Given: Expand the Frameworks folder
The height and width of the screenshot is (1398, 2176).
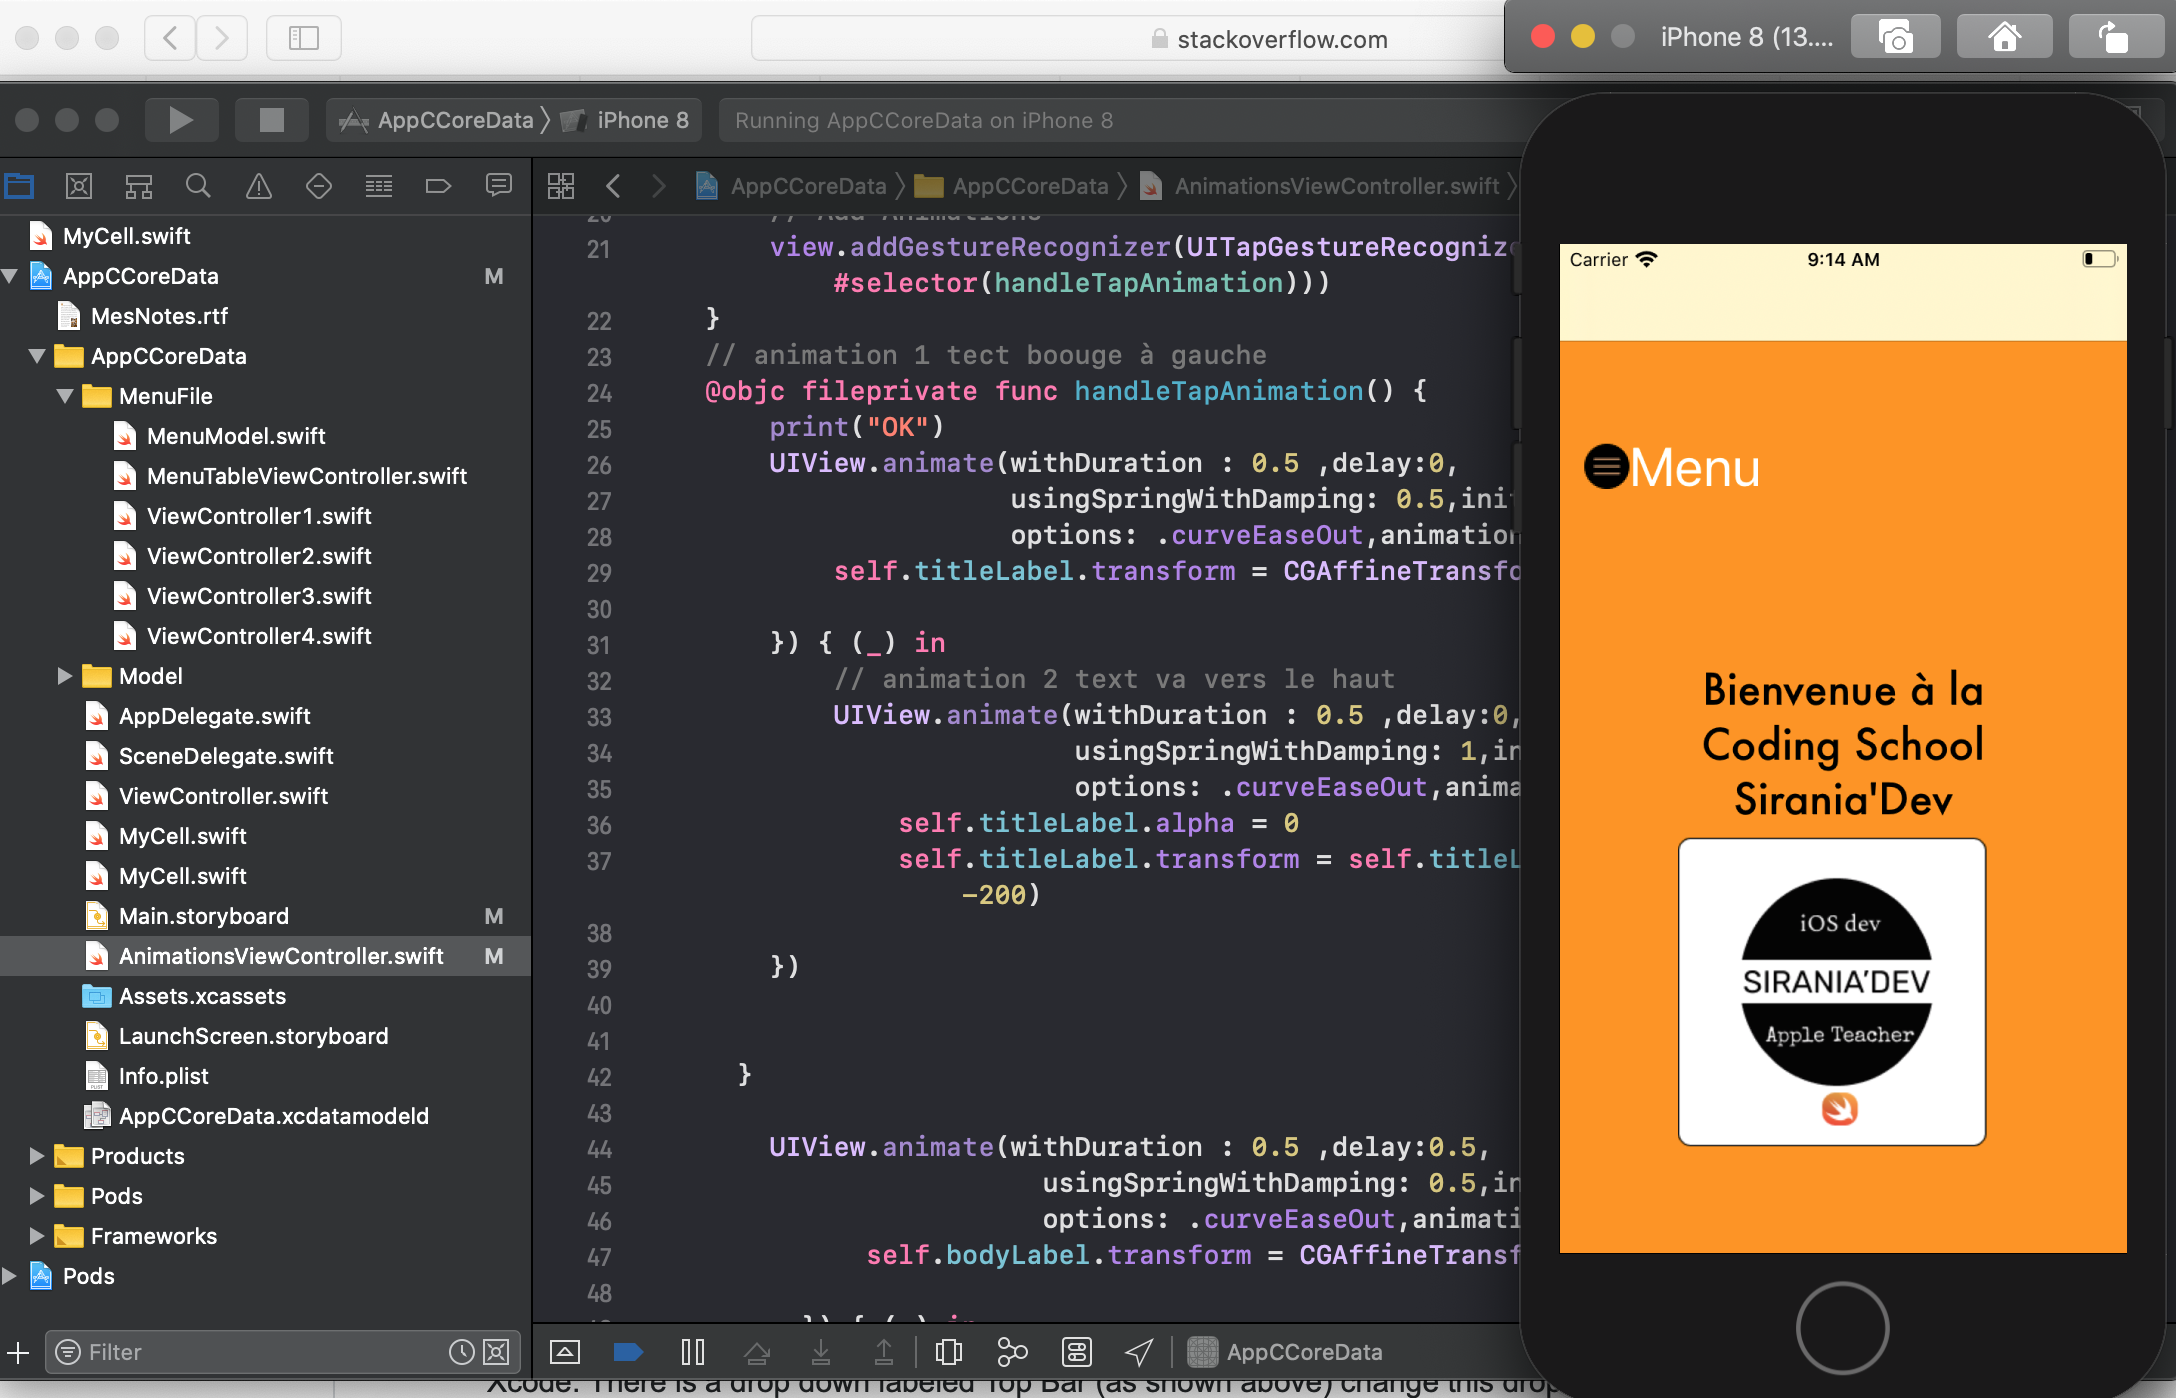Looking at the screenshot, I should tap(37, 1236).
